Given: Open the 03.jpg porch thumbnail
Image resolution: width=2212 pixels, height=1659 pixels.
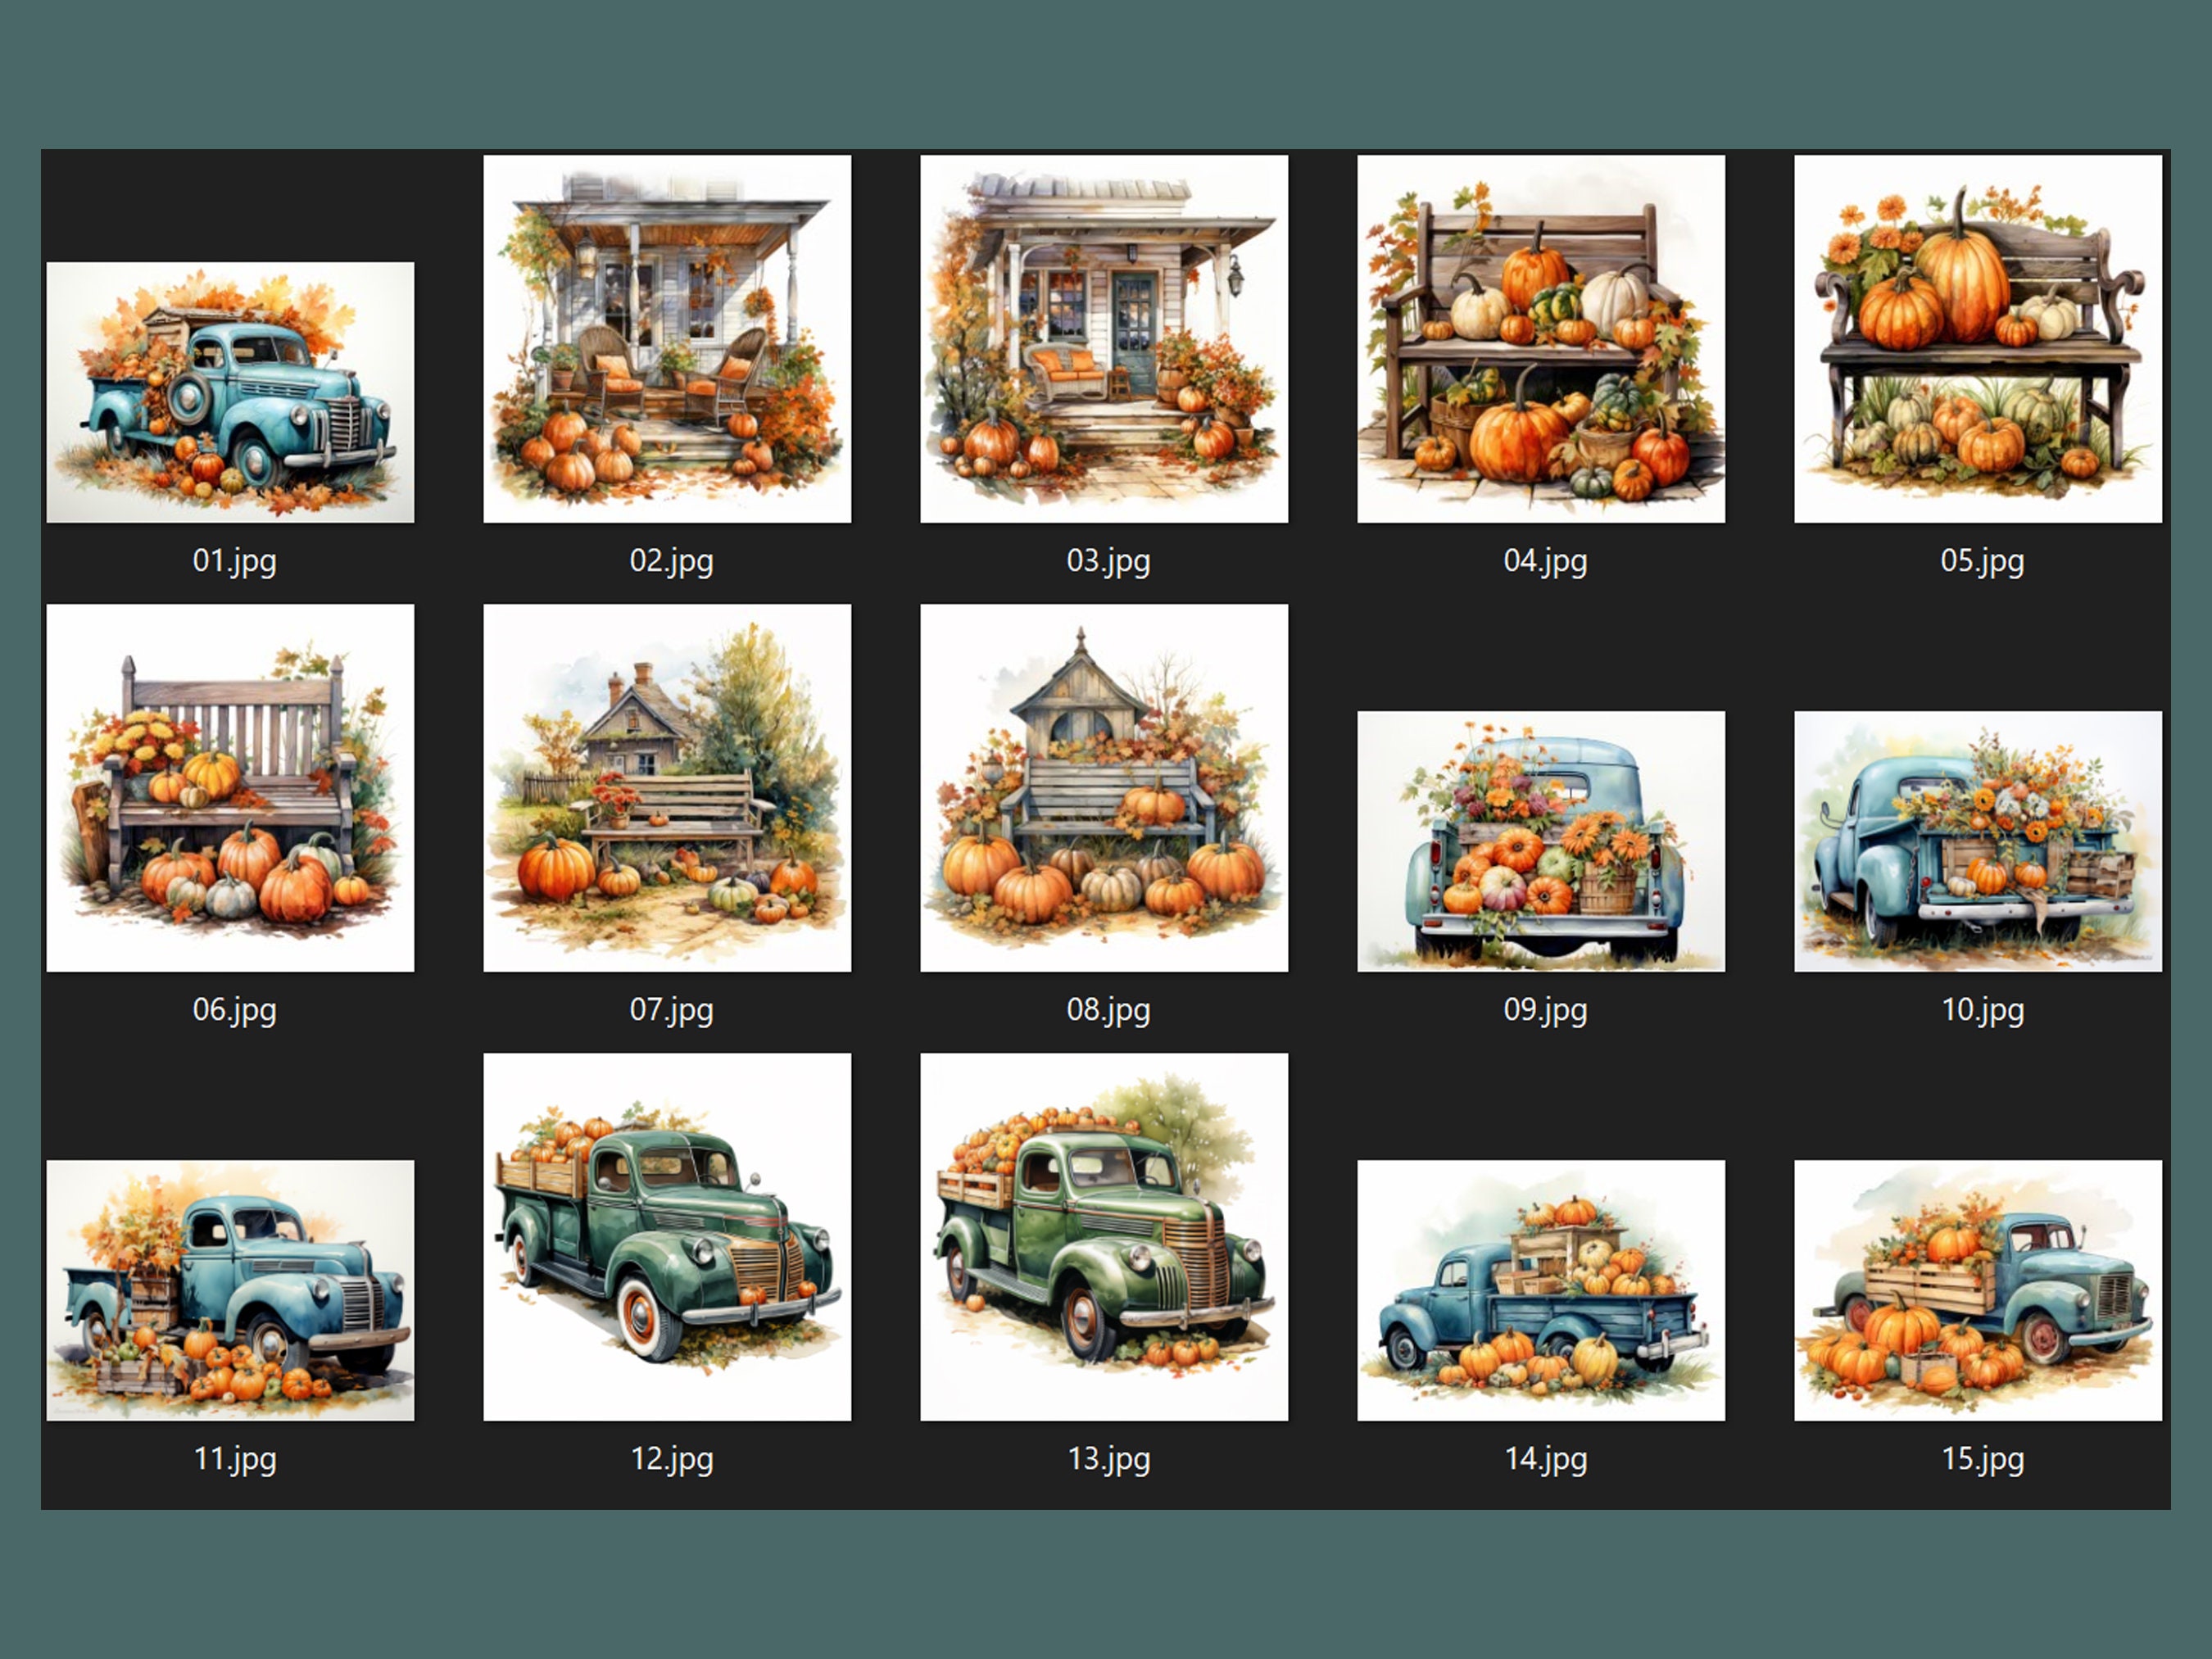Looking at the screenshot, I should tap(1104, 338).
